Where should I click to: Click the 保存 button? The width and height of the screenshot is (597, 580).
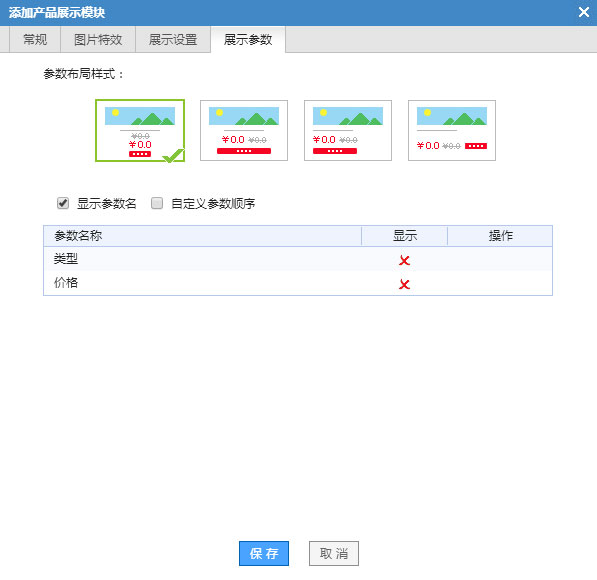click(x=264, y=553)
